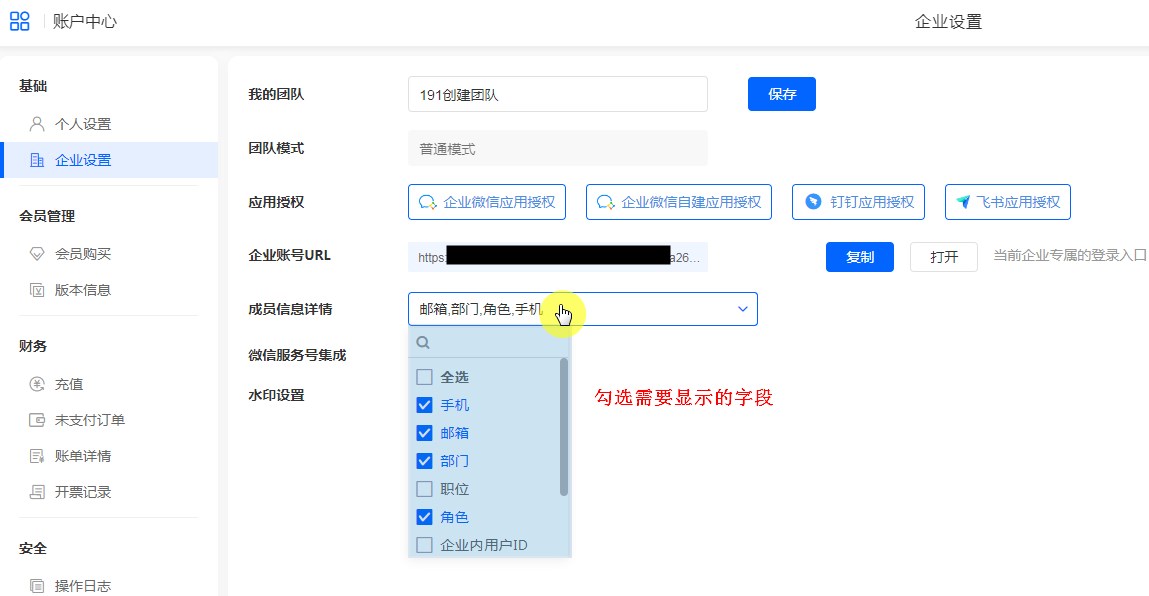
Task: Click the 复制 button for enterprise URL
Action: 859,257
